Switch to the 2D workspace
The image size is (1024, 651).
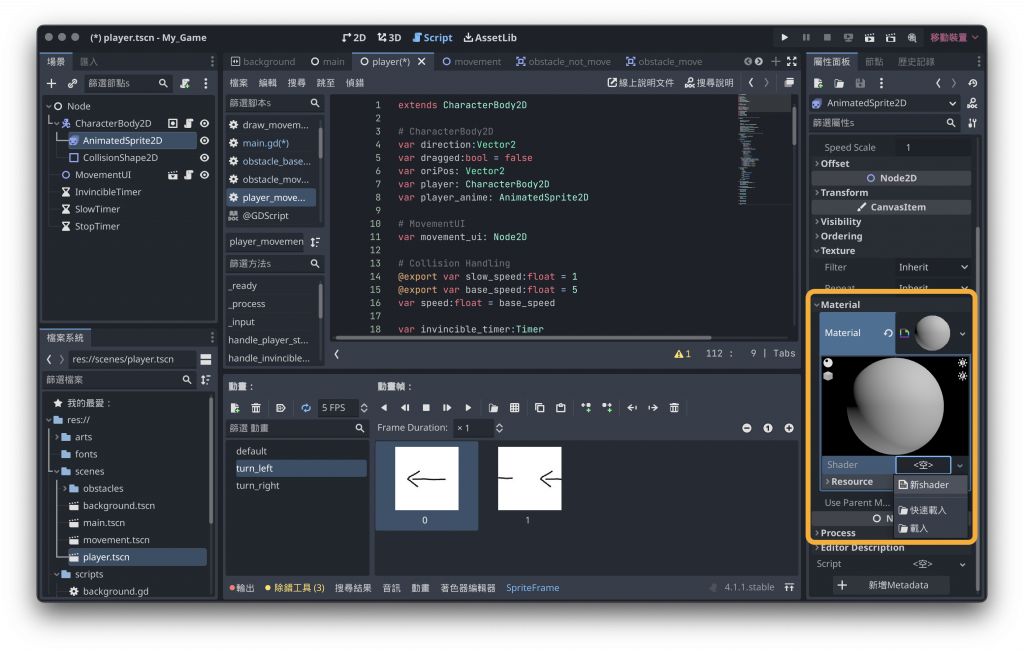[x=353, y=37]
